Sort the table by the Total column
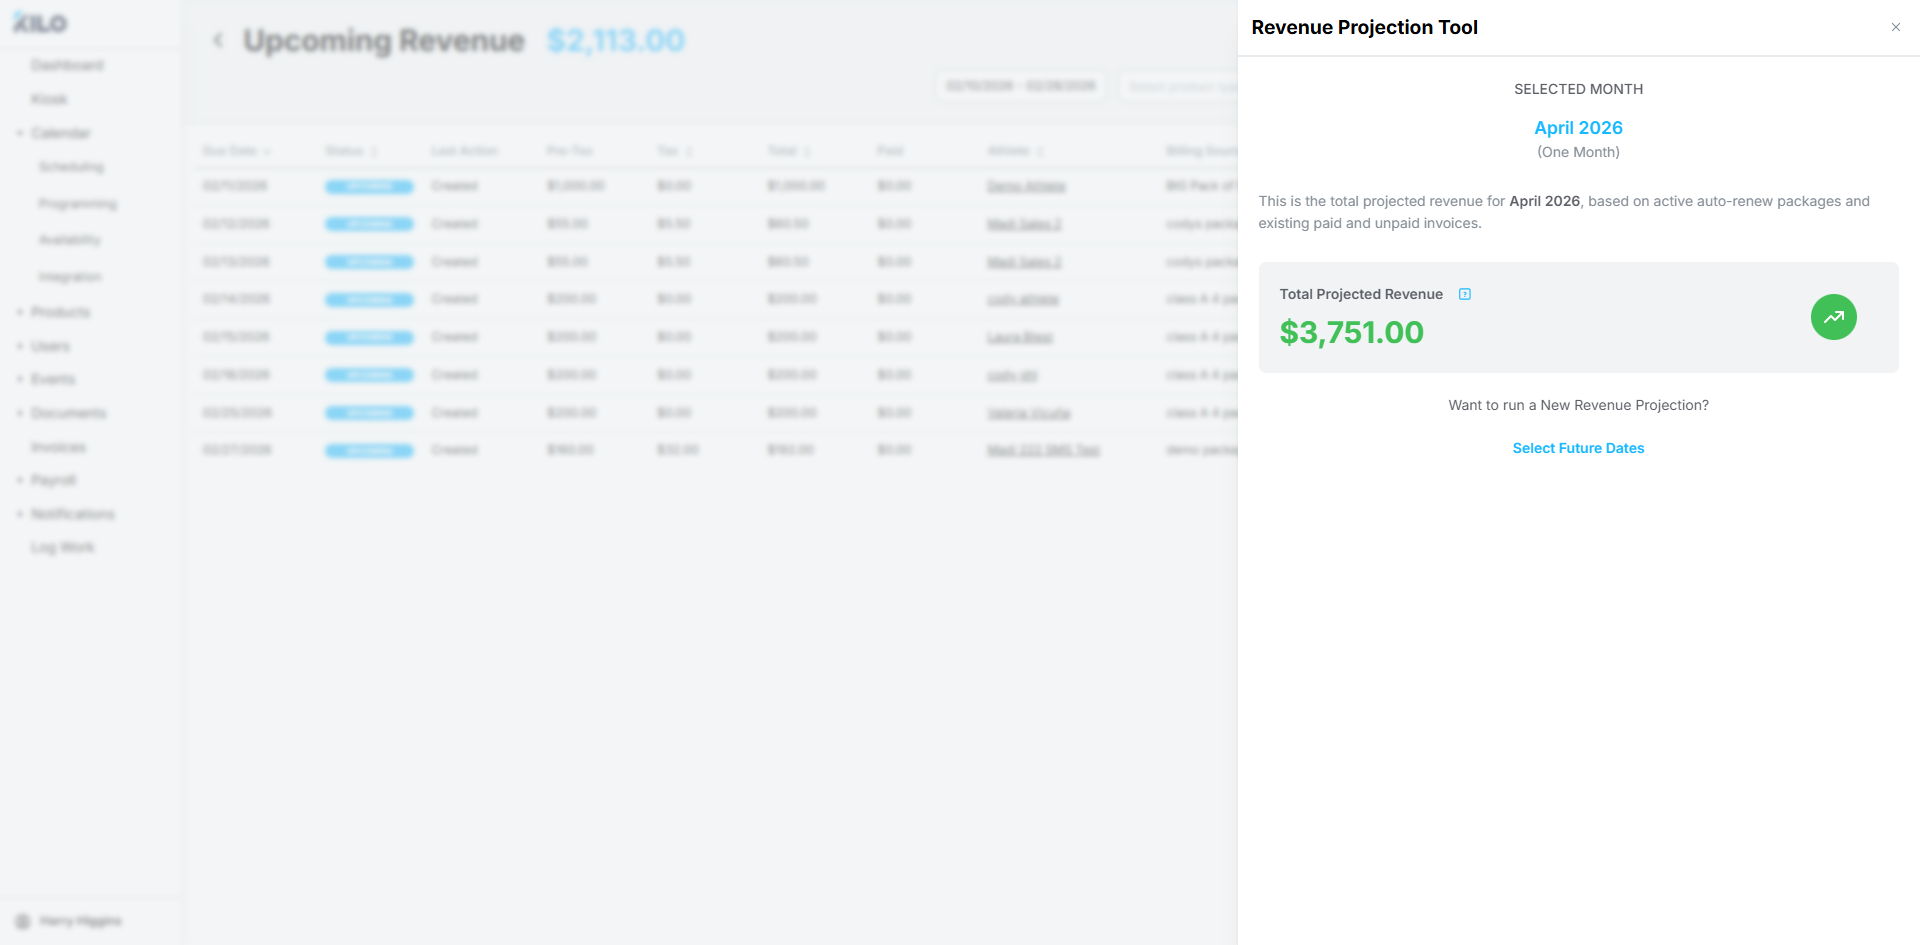The height and width of the screenshot is (945, 1920). point(789,151)
